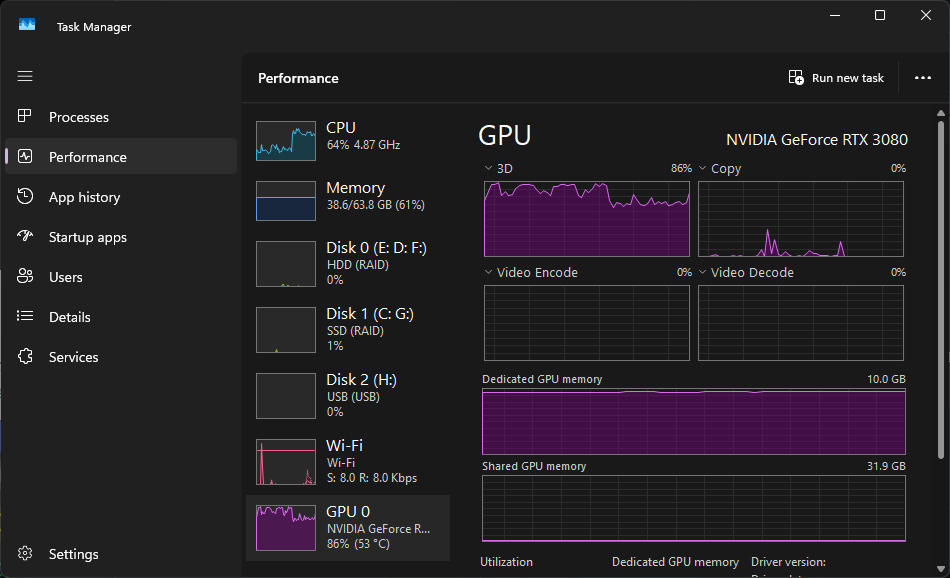
Task: Click the 10.0 GB dedicated memory value
Action: click(x=886, y=379)
